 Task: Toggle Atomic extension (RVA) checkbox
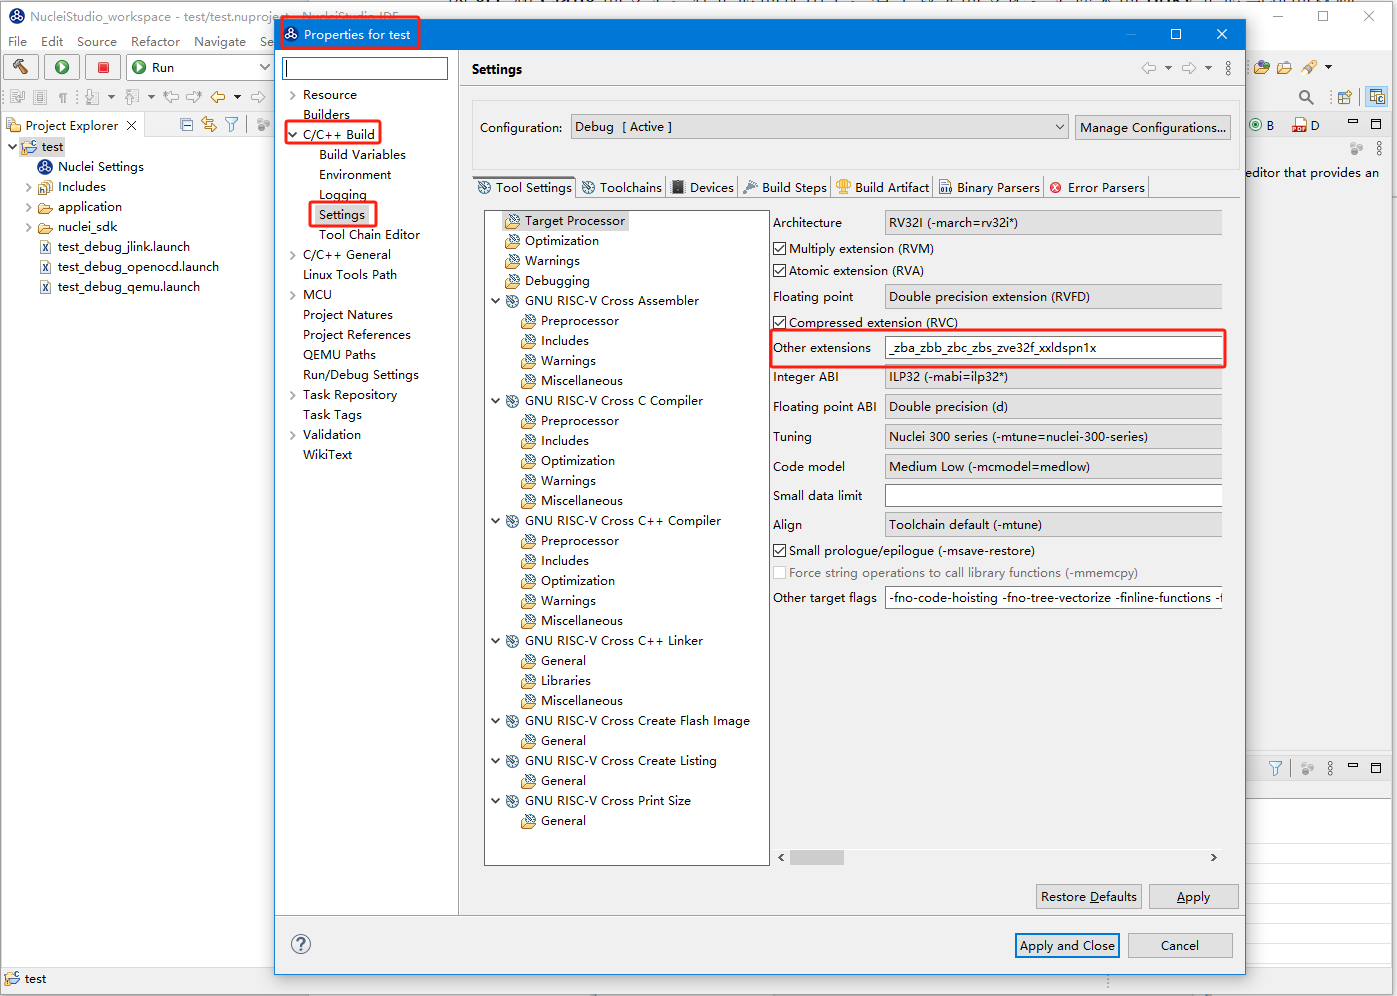tap(780, 271)
